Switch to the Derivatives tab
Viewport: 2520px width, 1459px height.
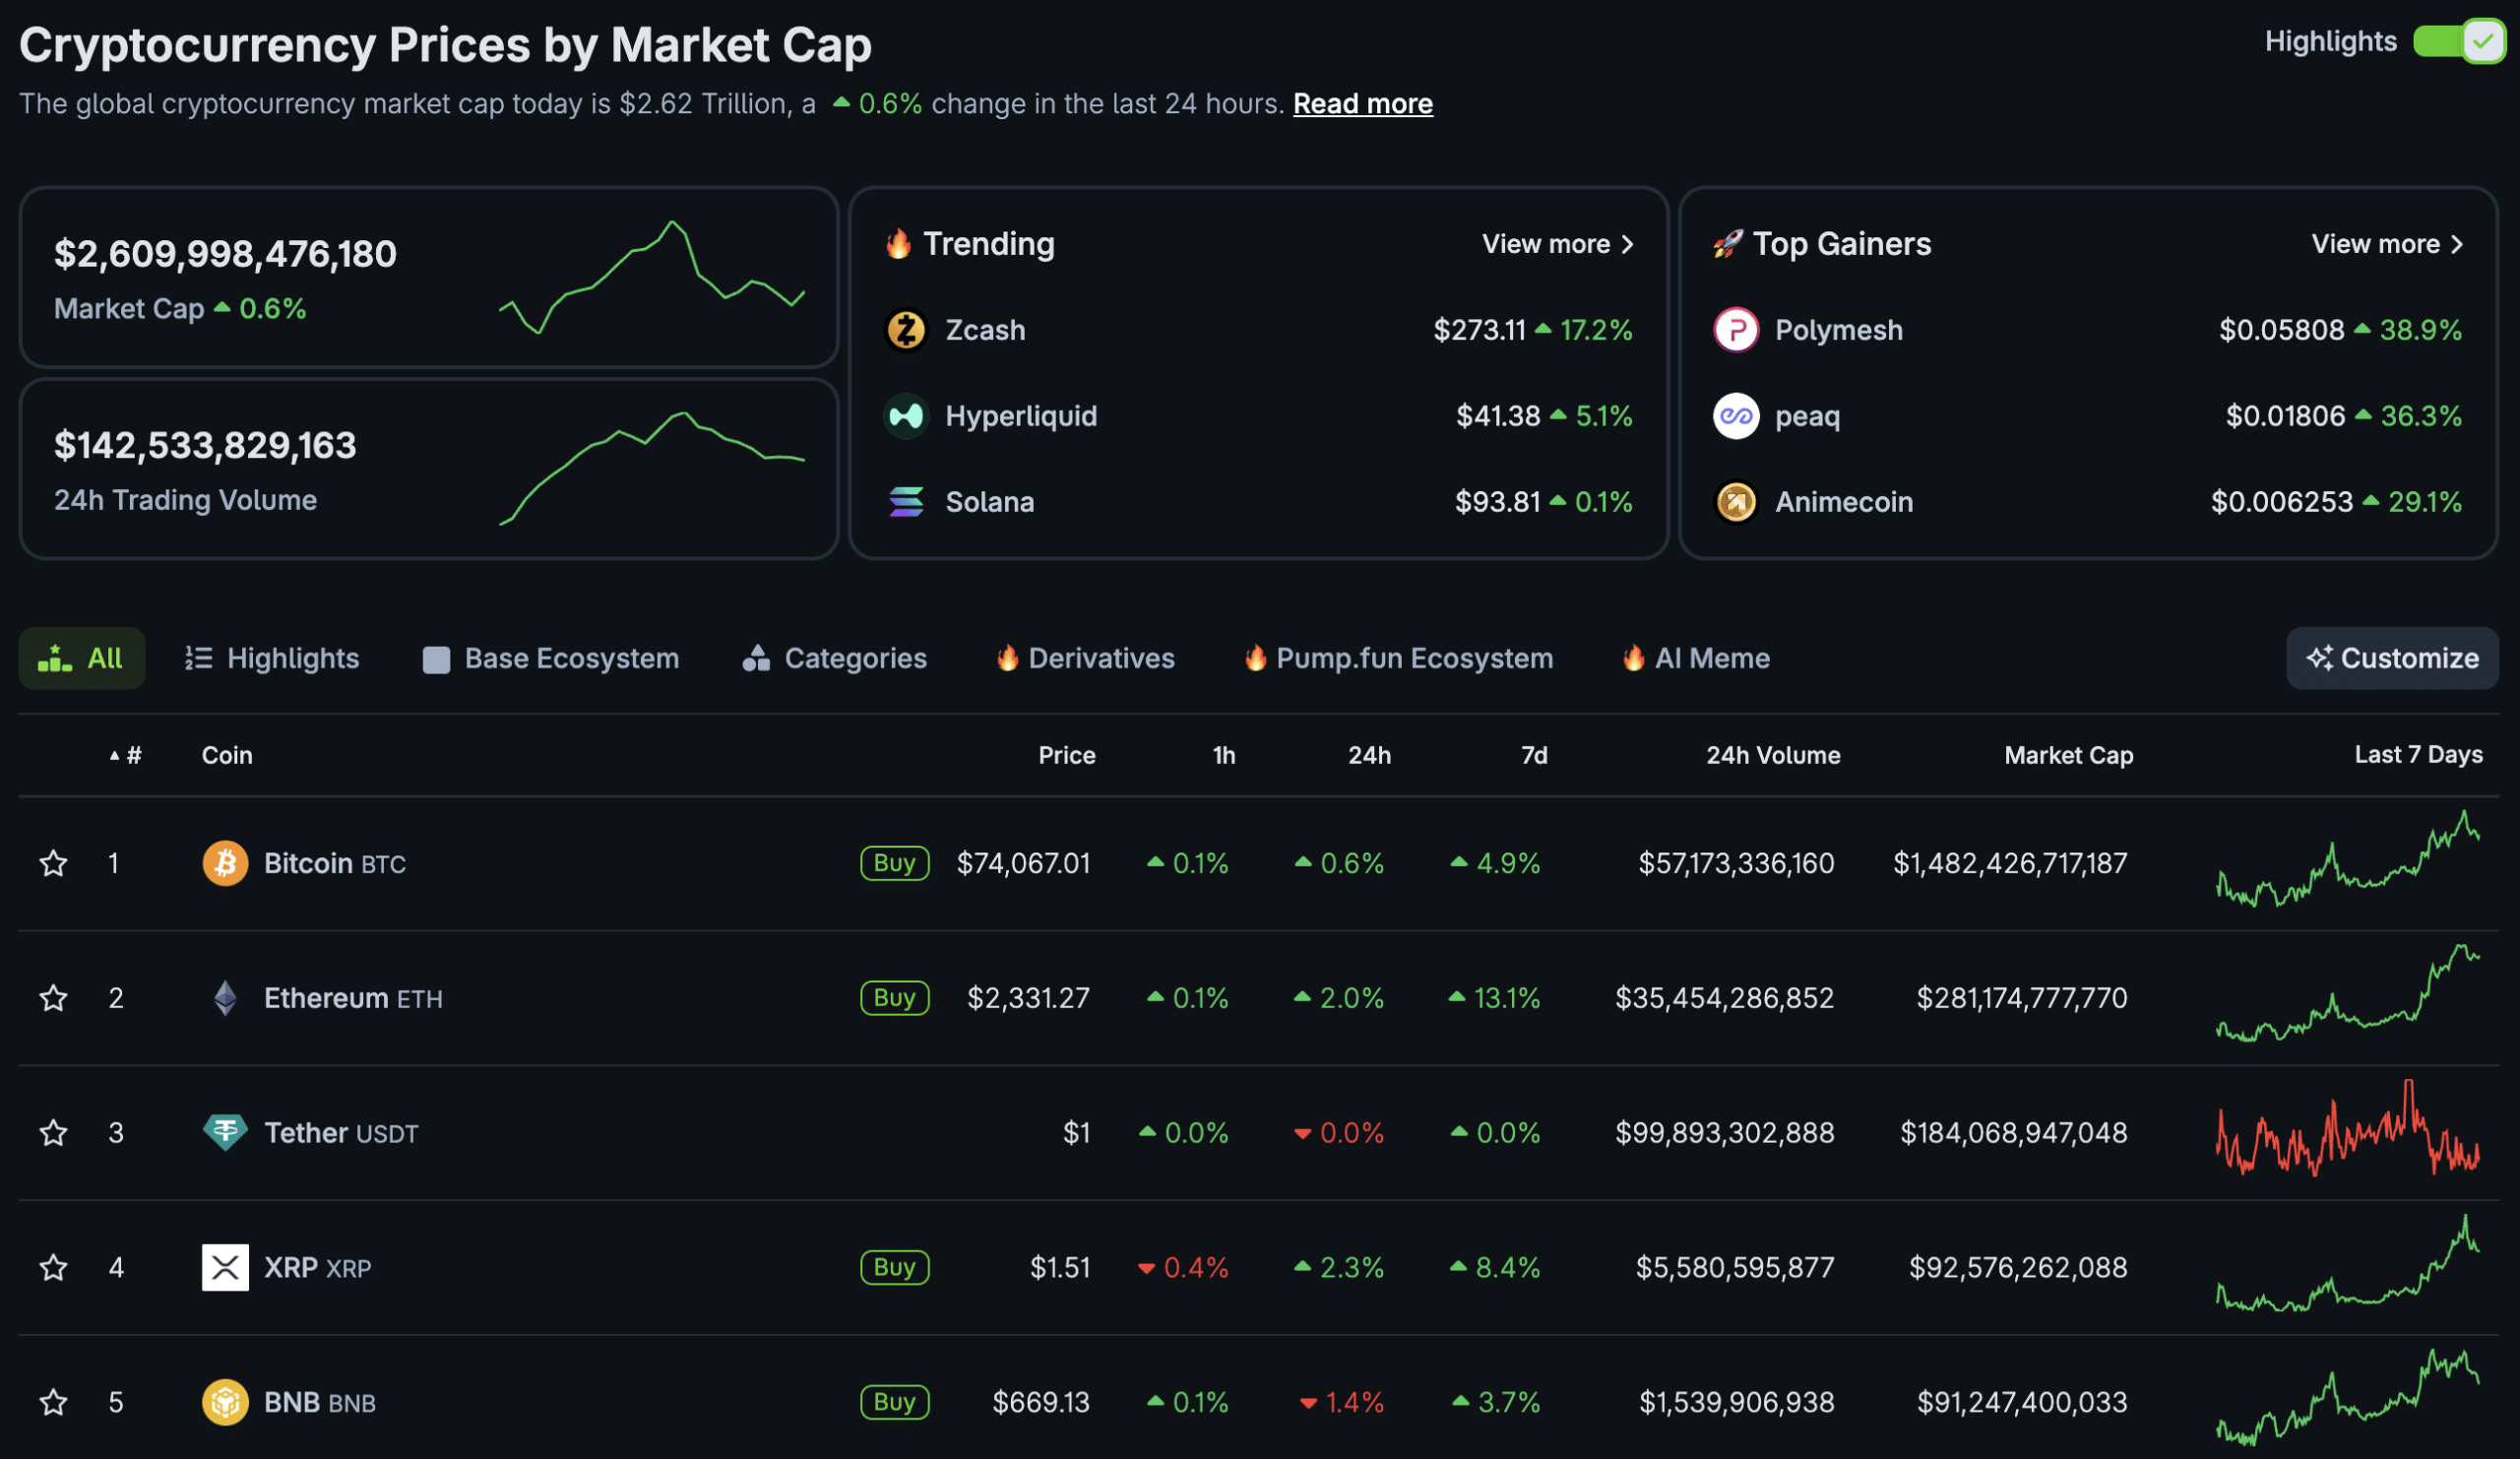coord(1086,658)
